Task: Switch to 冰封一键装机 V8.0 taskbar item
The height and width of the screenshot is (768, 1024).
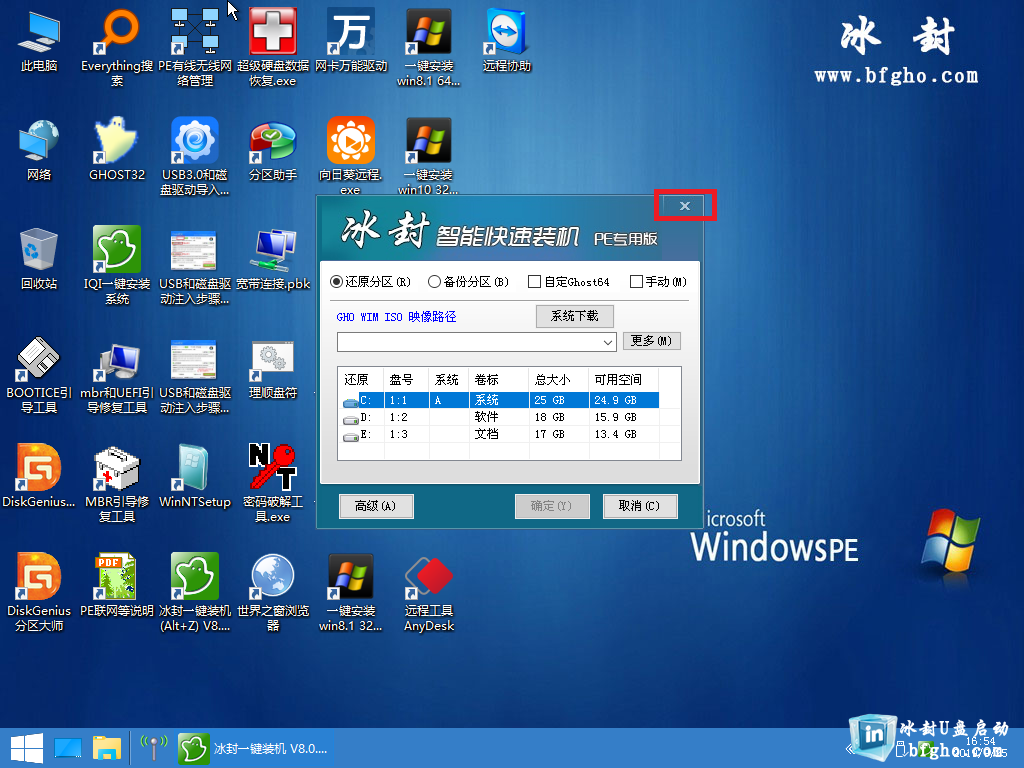Action: pos(255,748)
